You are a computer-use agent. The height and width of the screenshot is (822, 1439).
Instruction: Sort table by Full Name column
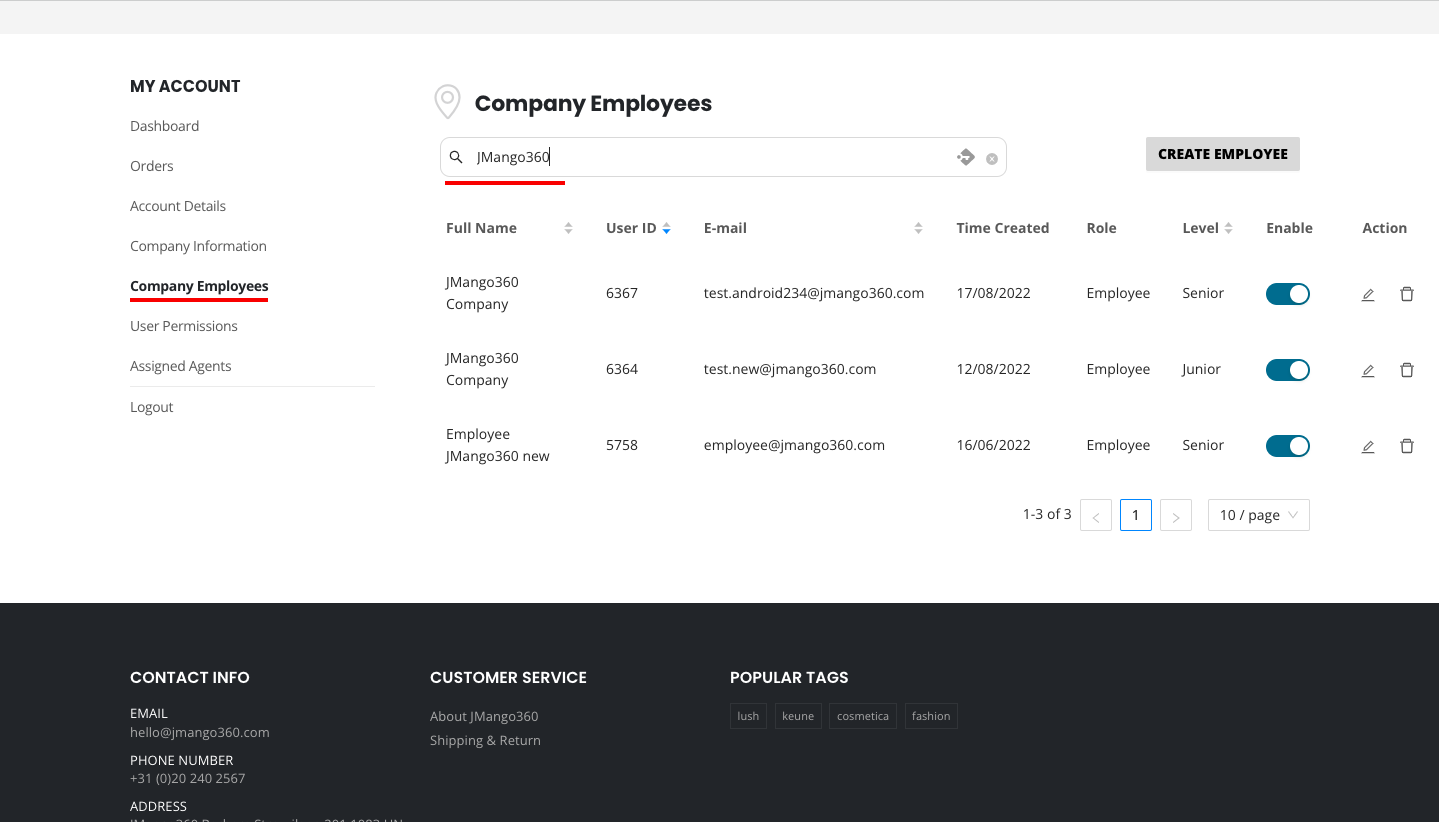568,228
